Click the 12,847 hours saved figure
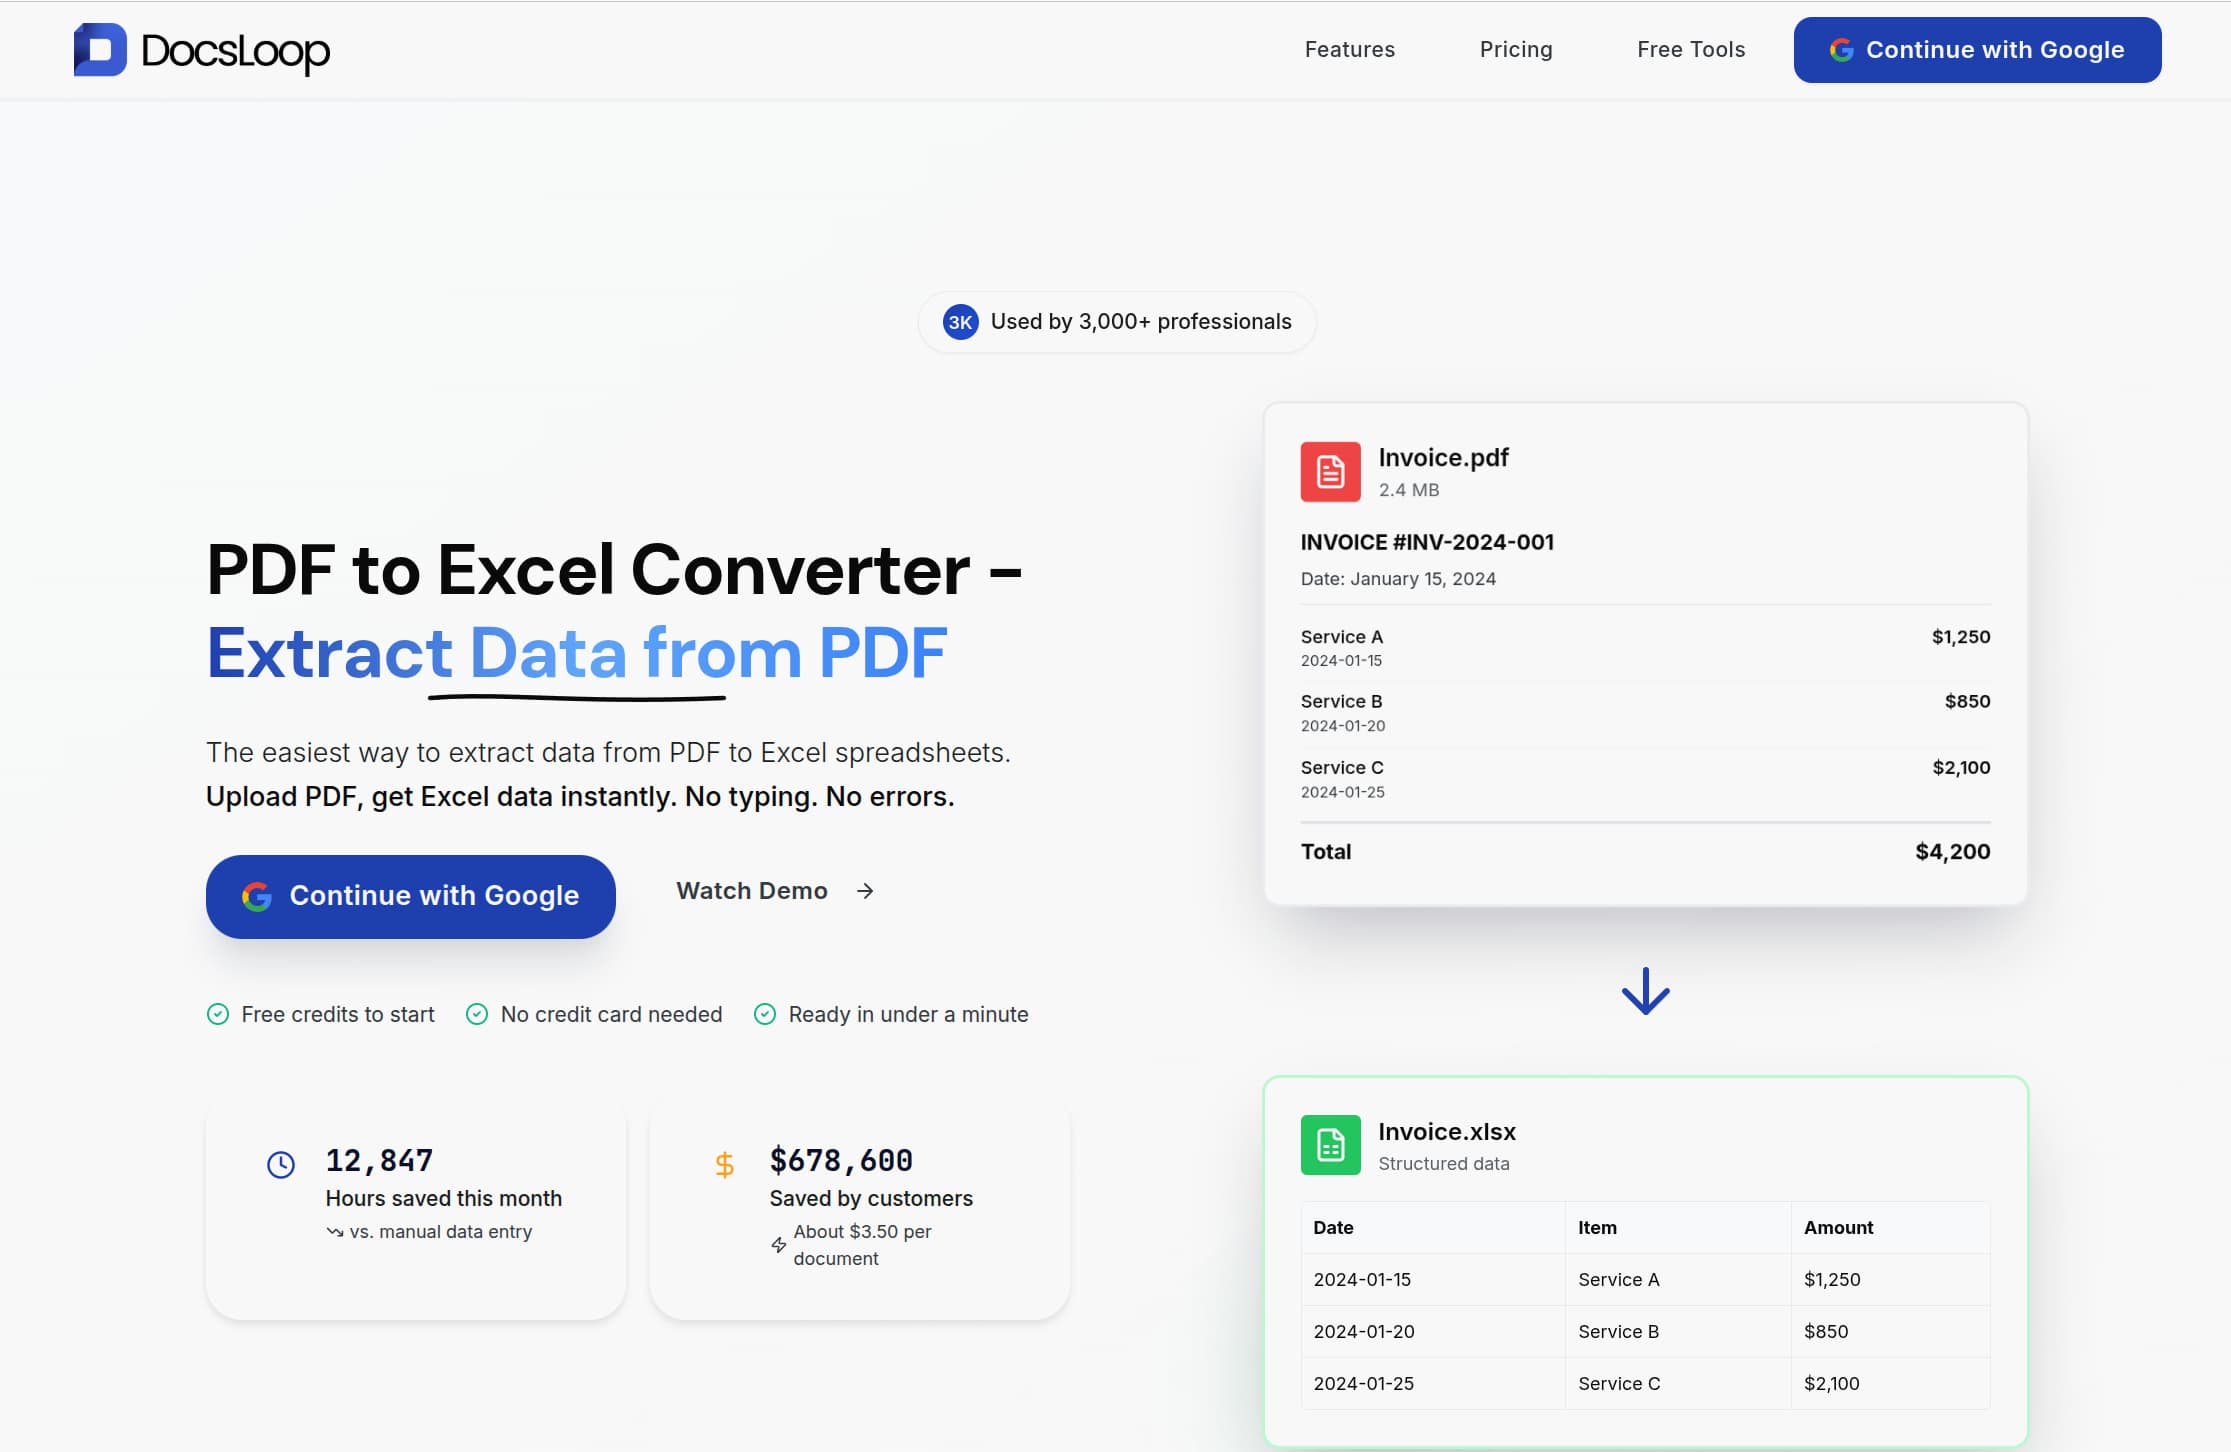The image size is (2231, 1452). tap(379, 1161)
